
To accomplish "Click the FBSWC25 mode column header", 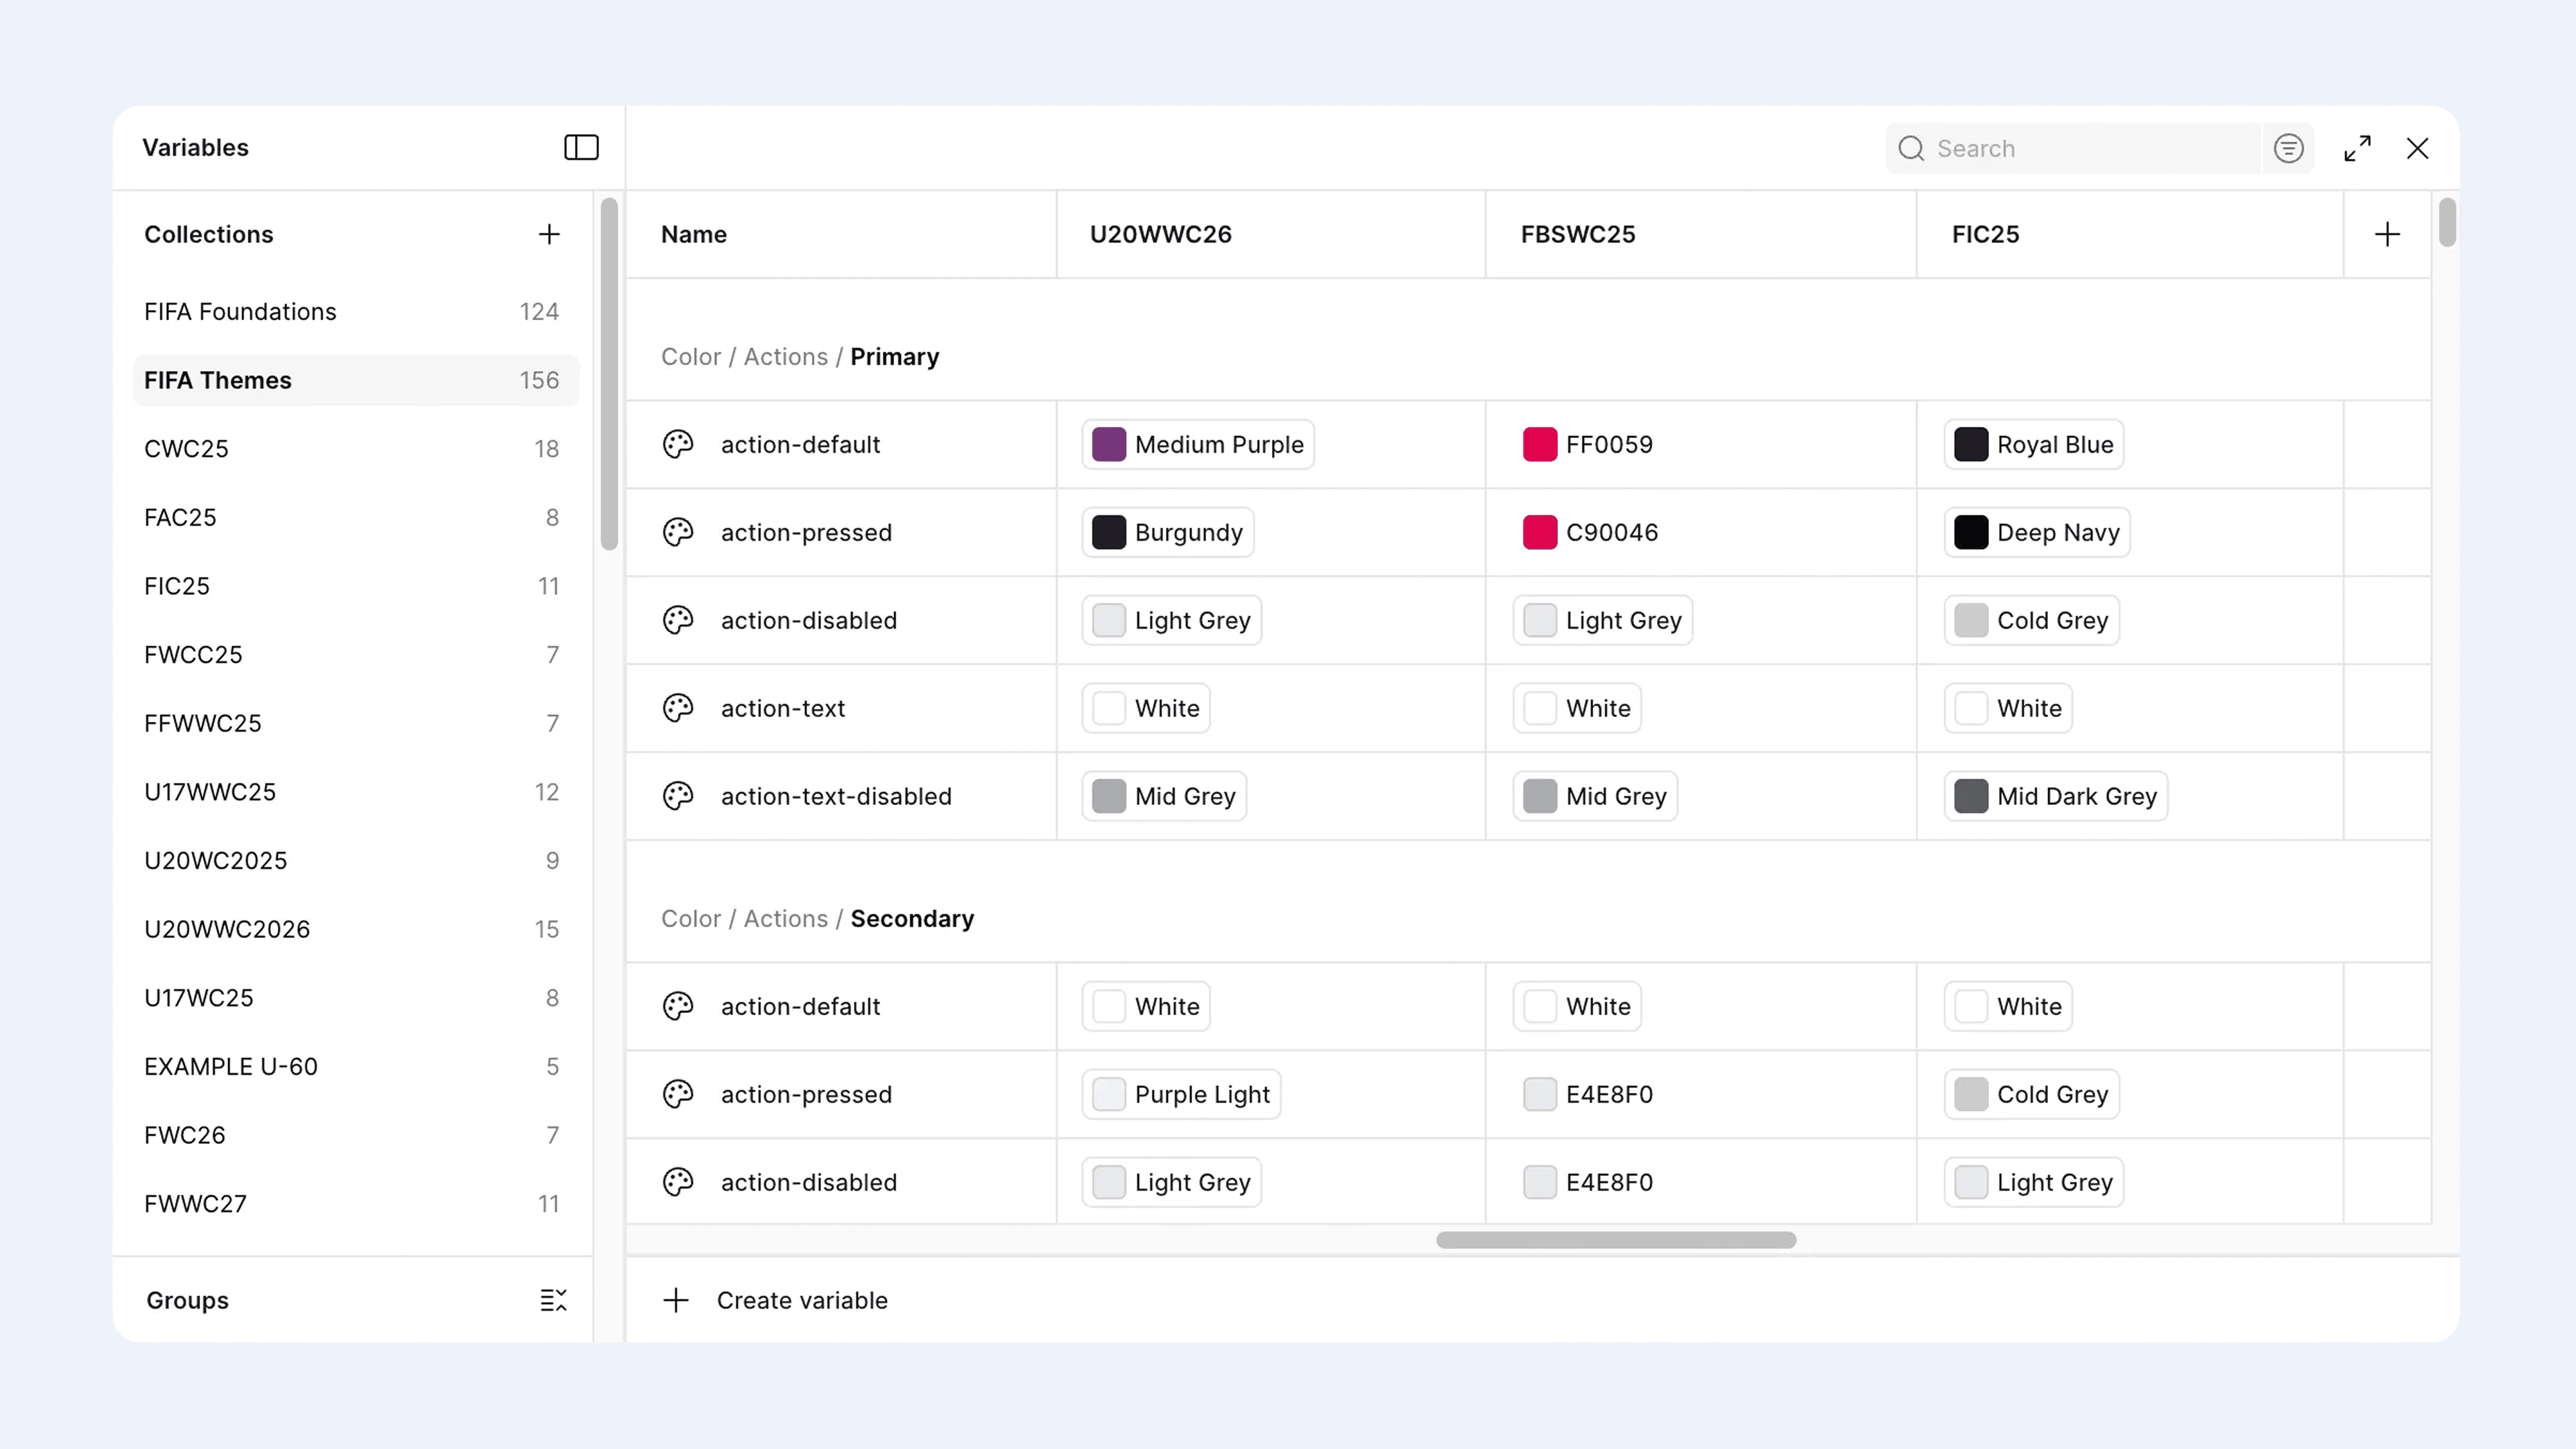I will [1578, 234].
